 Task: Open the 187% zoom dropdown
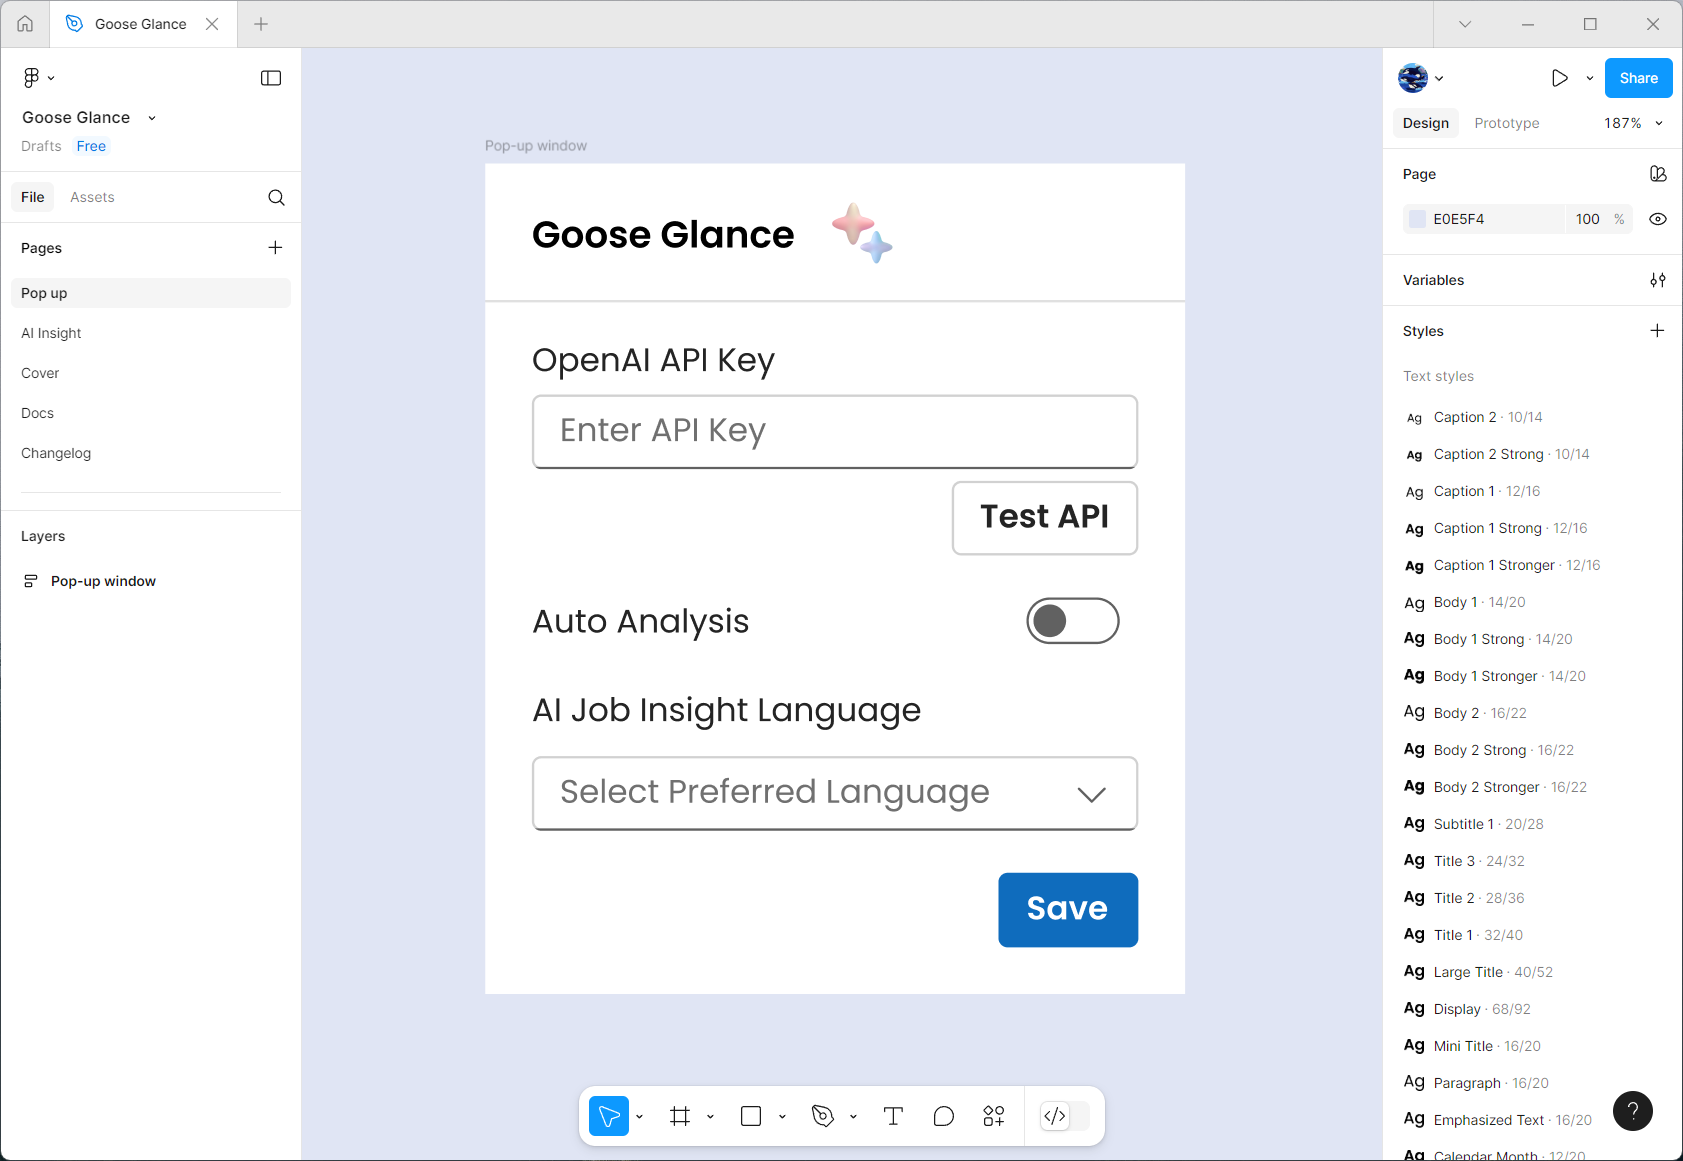[1633, 123]
